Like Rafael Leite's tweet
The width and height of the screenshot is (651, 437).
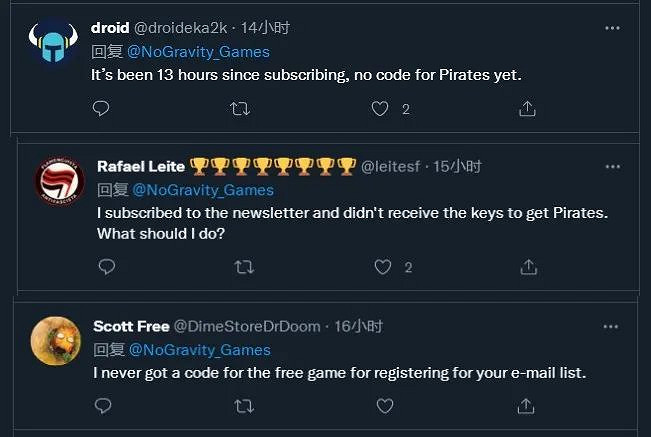coord(383,267)
